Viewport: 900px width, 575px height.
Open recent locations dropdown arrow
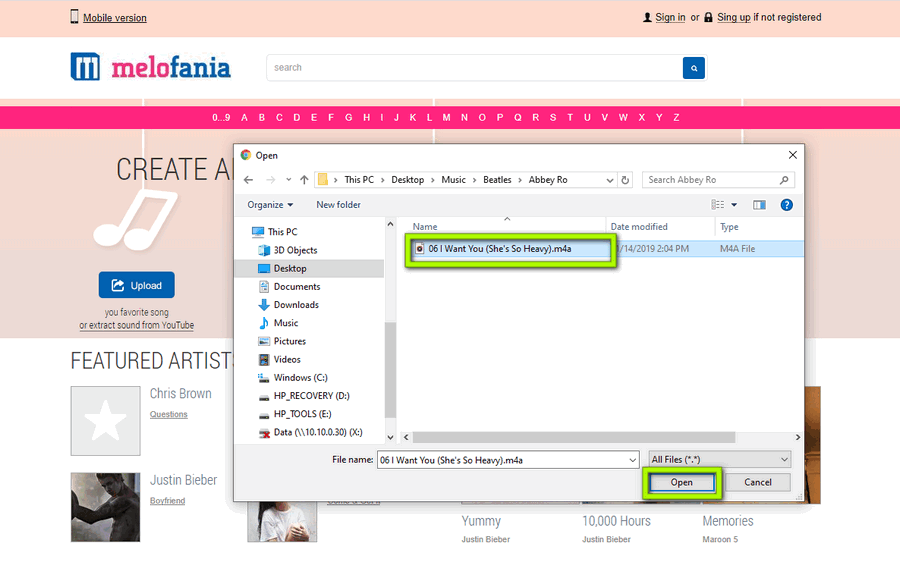288,180
